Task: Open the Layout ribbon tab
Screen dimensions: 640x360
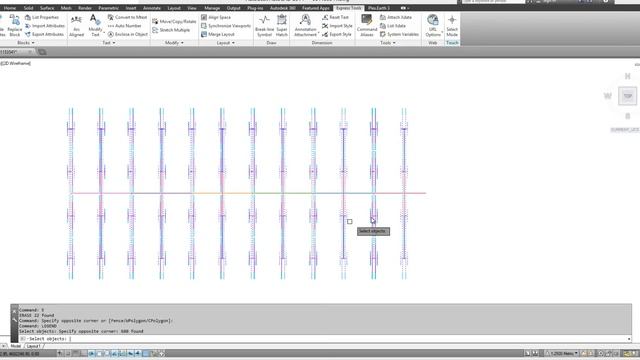Action: (x=174, y=8)
